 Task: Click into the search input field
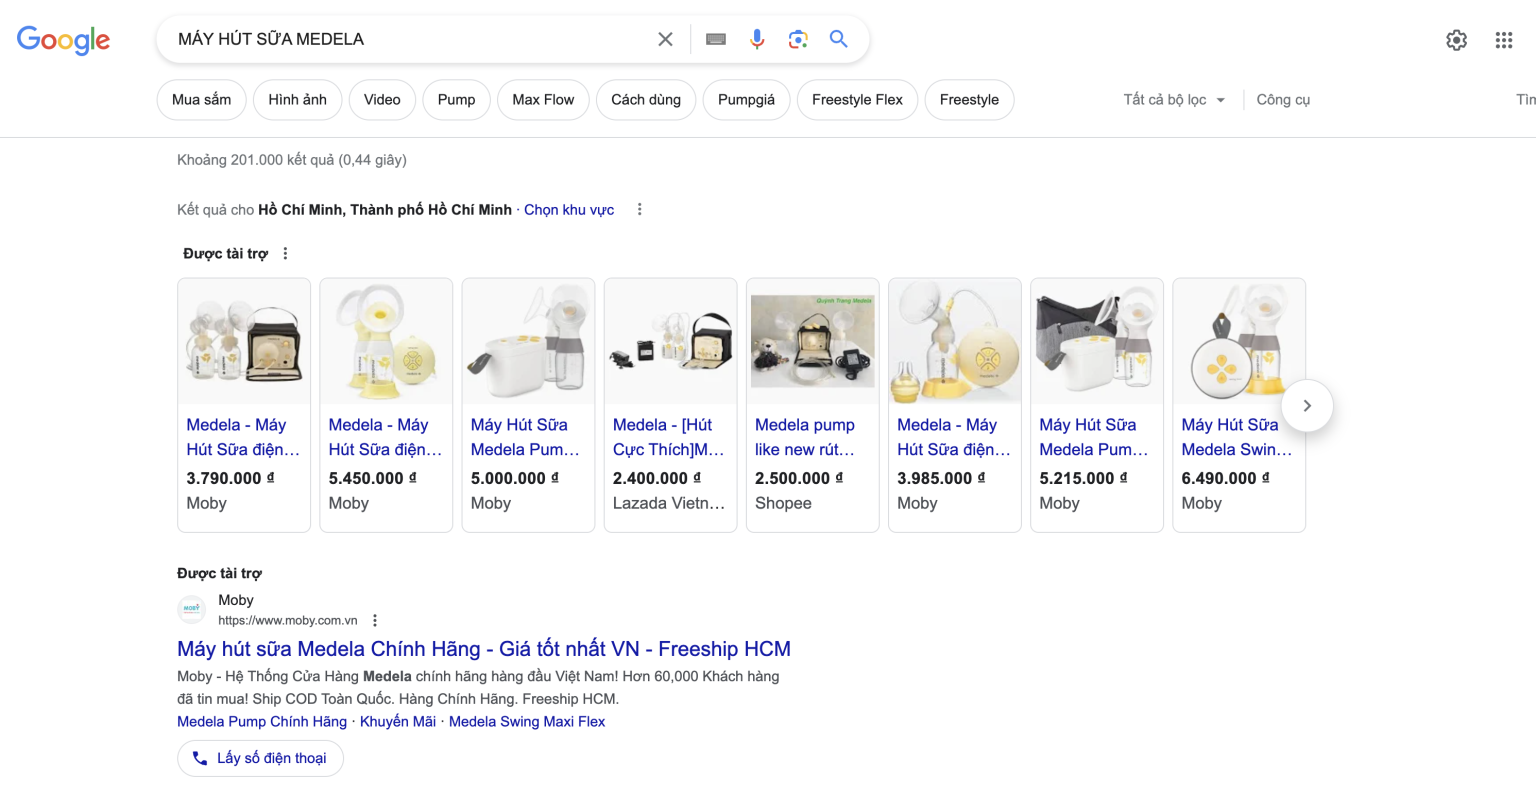click(x=400, y=39)
